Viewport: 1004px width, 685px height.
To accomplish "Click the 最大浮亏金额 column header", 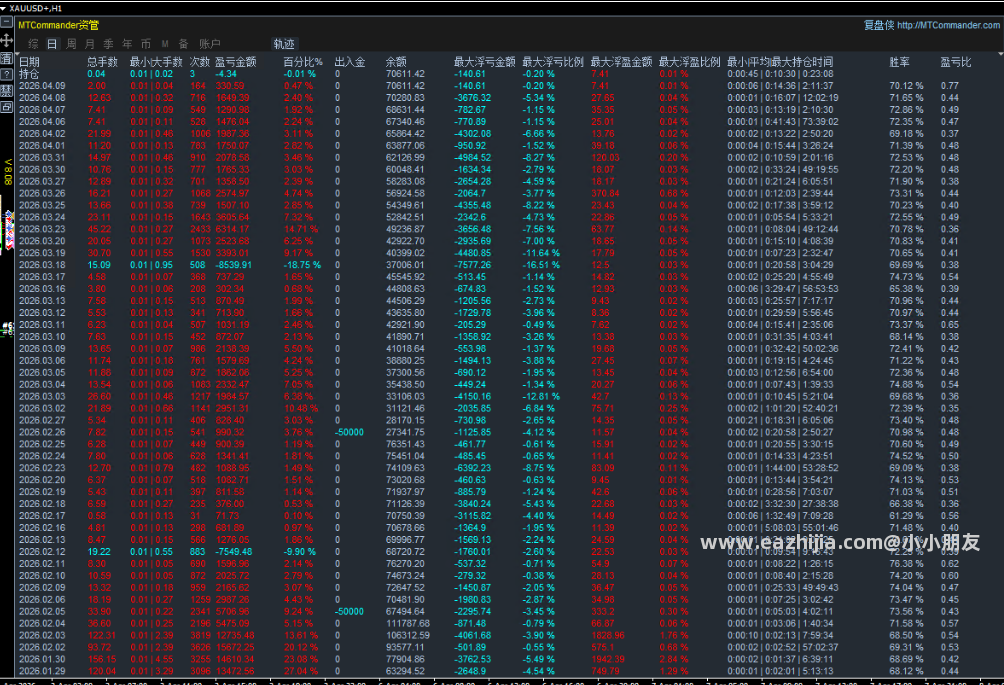I will point(485,62).
